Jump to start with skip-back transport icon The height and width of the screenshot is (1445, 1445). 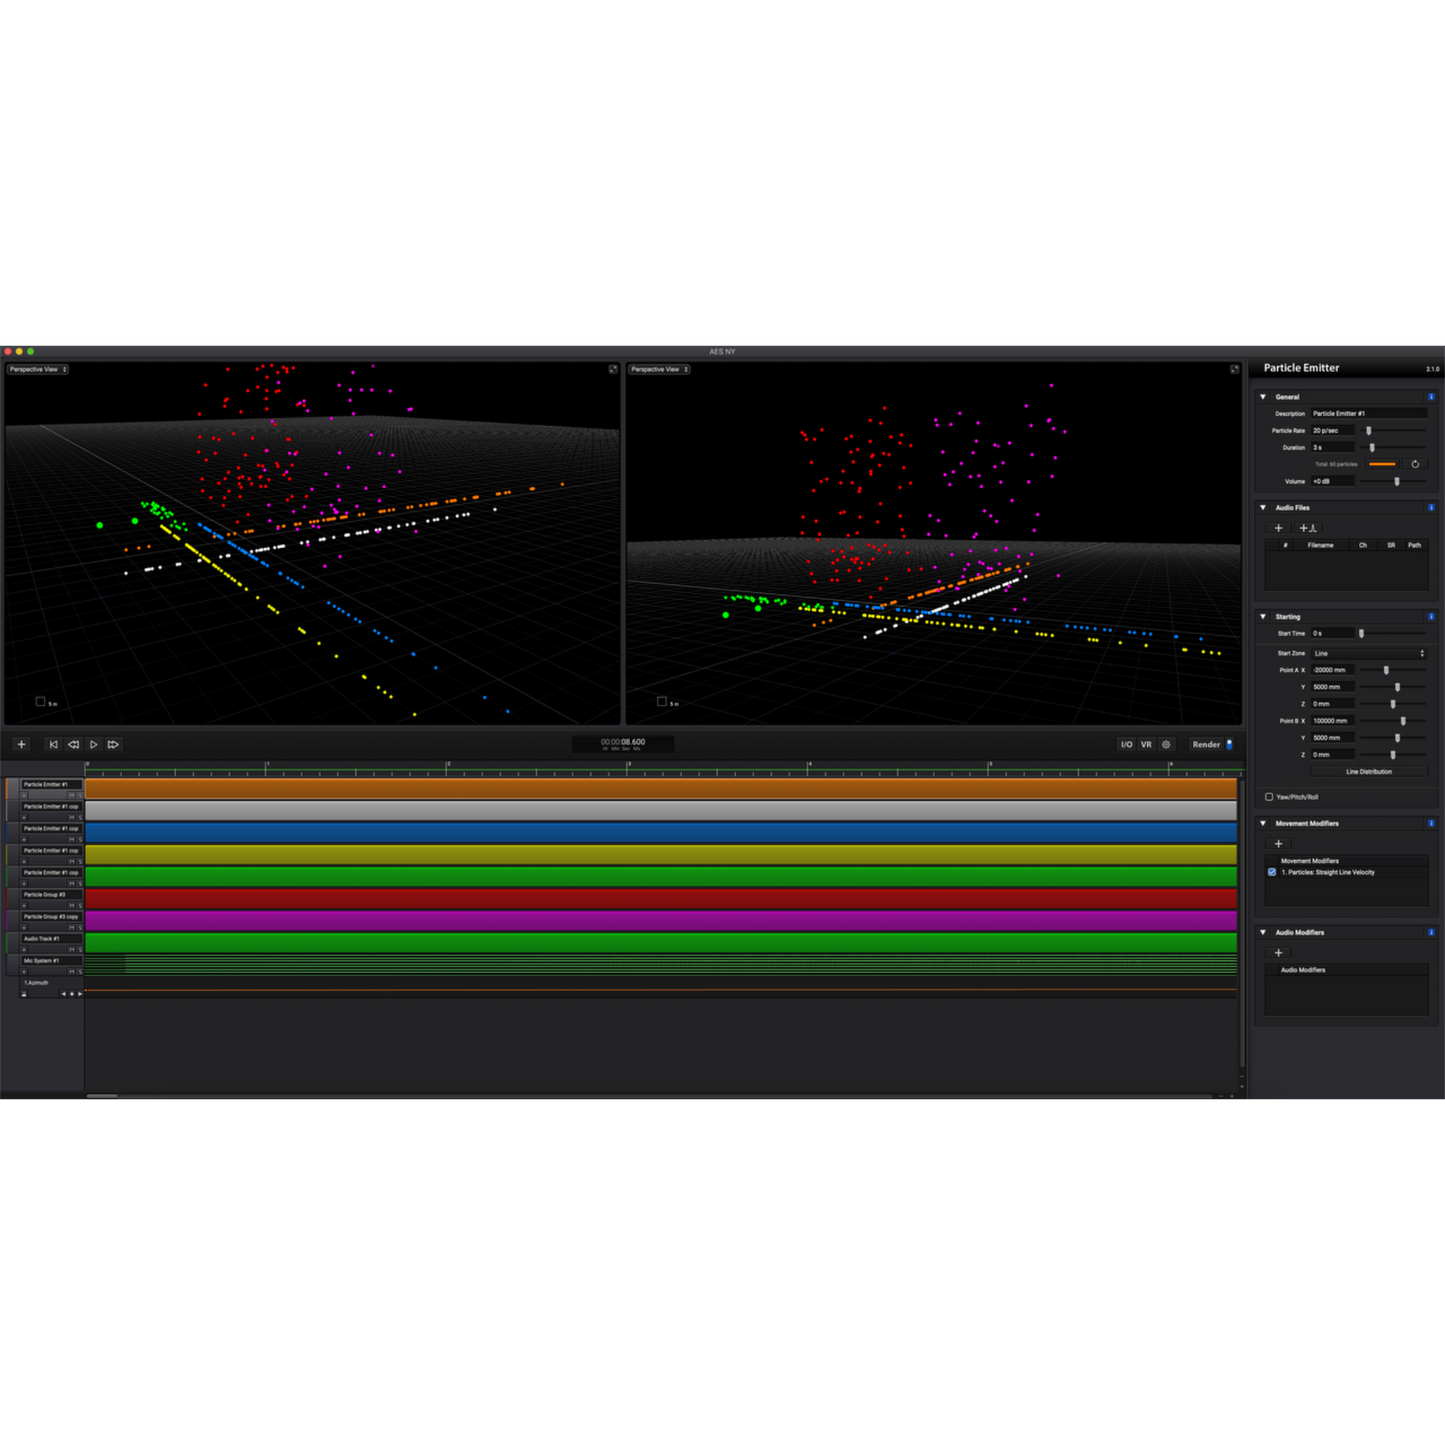(53, 744)
